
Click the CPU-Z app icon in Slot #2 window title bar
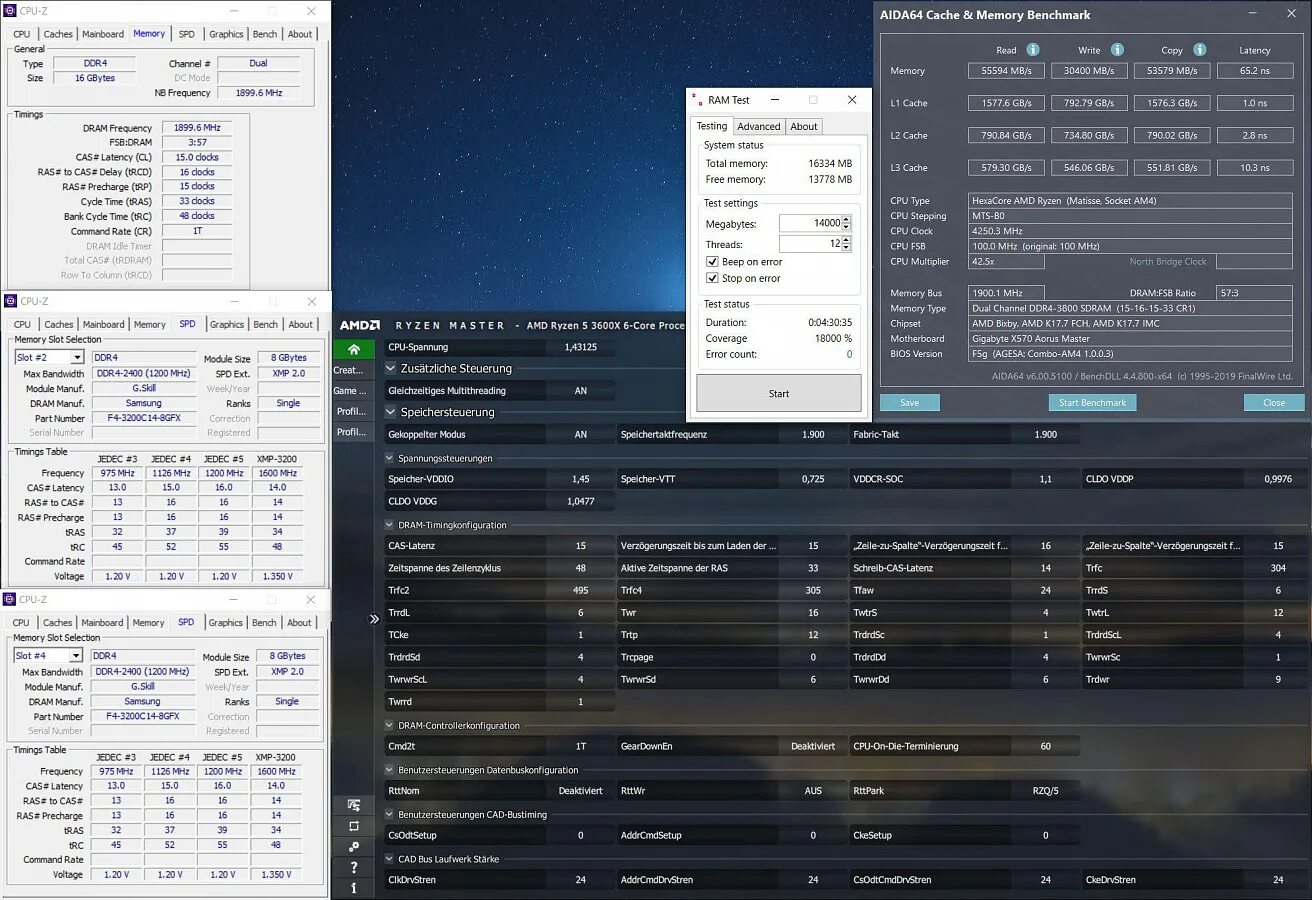coord(10,301)
